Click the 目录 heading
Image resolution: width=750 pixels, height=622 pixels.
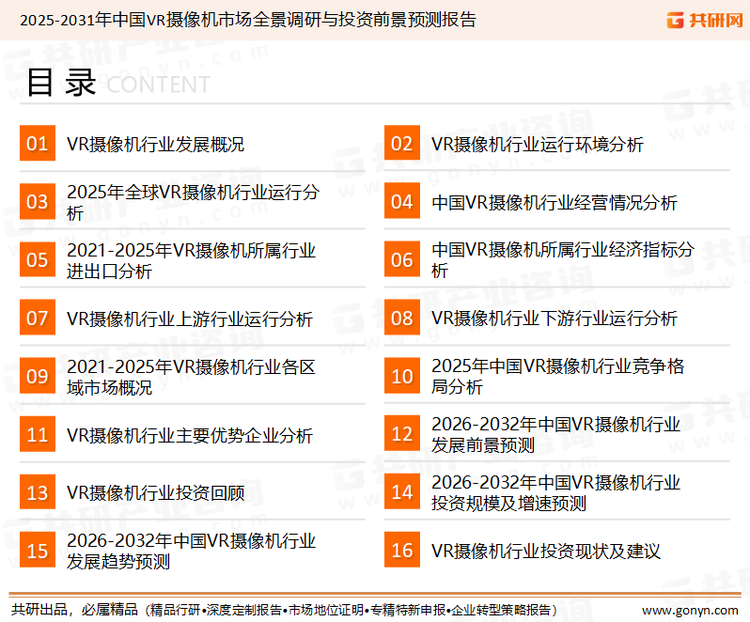(61, 83)
